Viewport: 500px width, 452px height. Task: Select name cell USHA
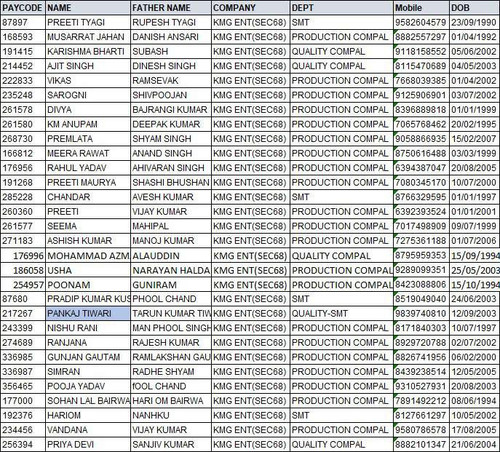pyautogui.click(x=88, y=270)
